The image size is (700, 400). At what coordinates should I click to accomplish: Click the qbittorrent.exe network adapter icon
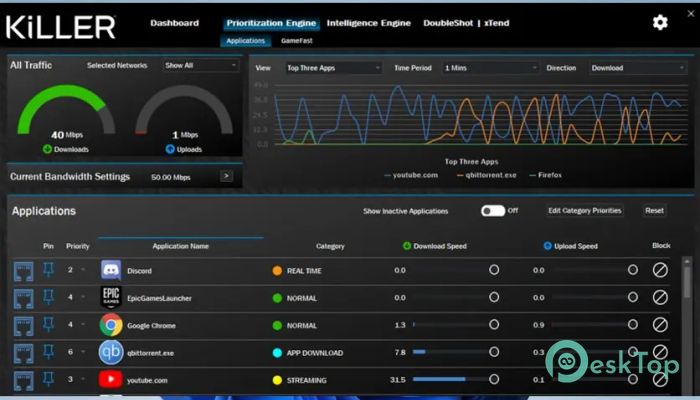pos(23,353)
